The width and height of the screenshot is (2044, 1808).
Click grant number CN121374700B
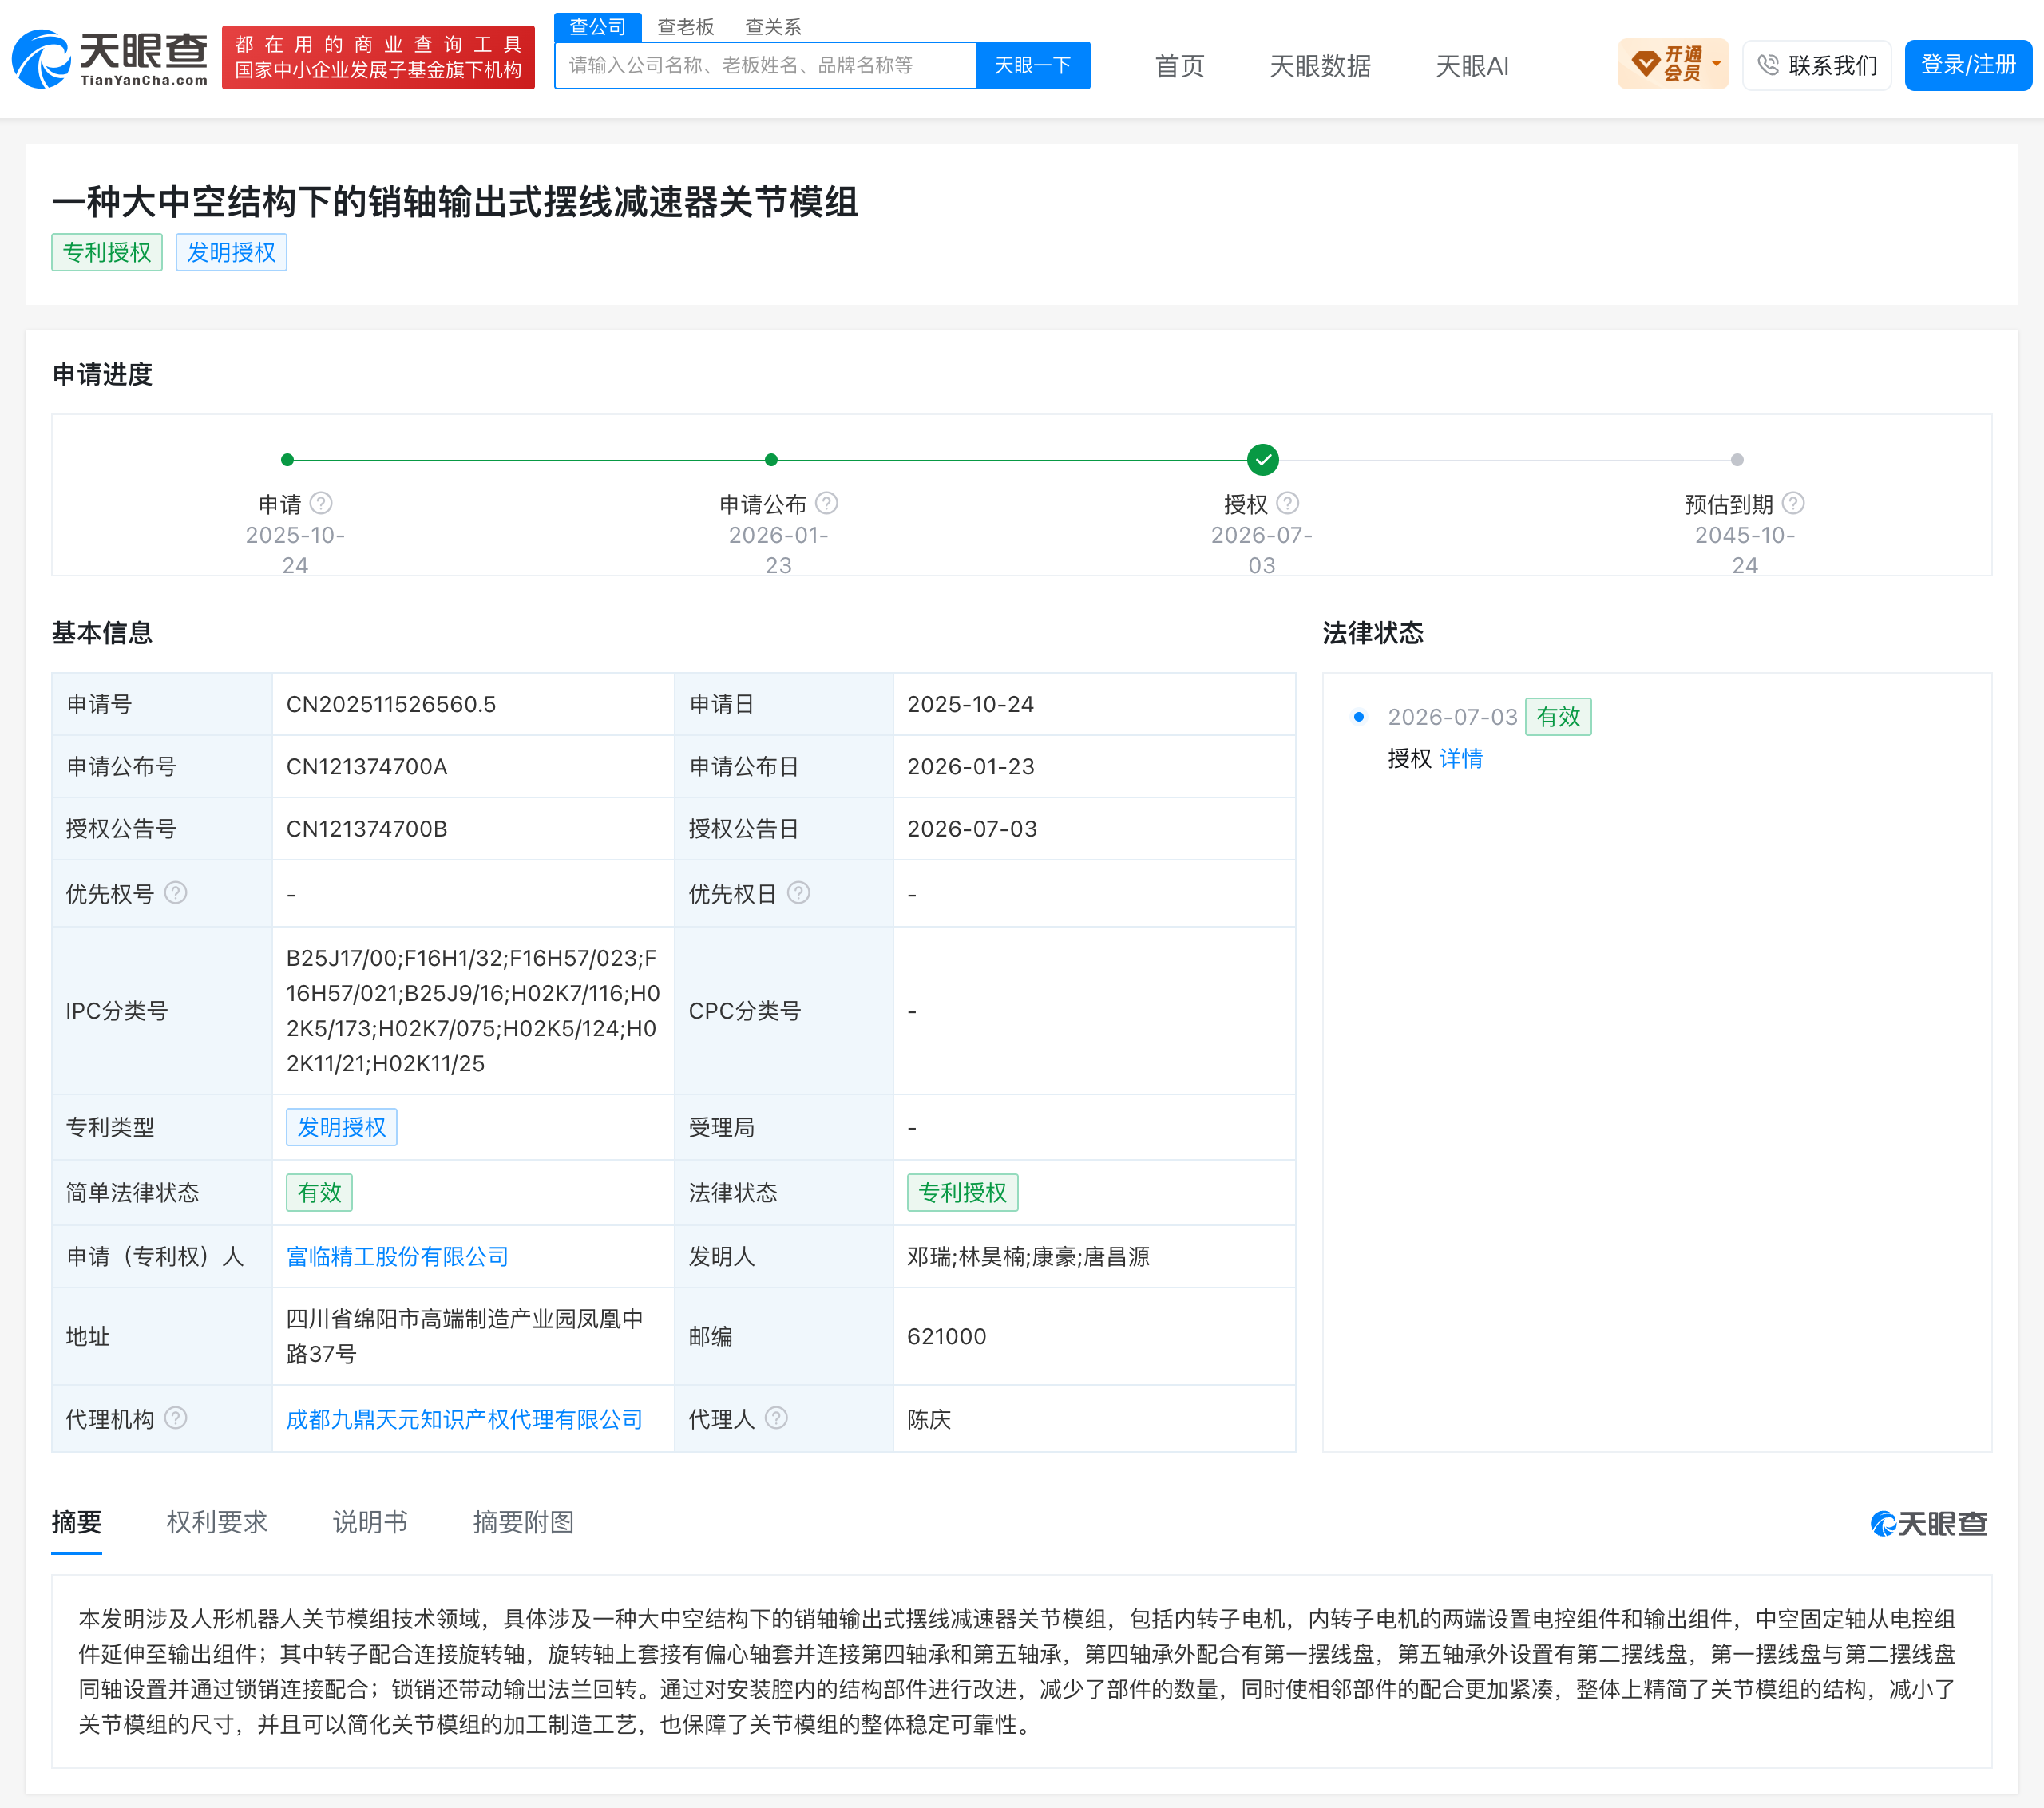pyautogui.click(x=367, y=829)
